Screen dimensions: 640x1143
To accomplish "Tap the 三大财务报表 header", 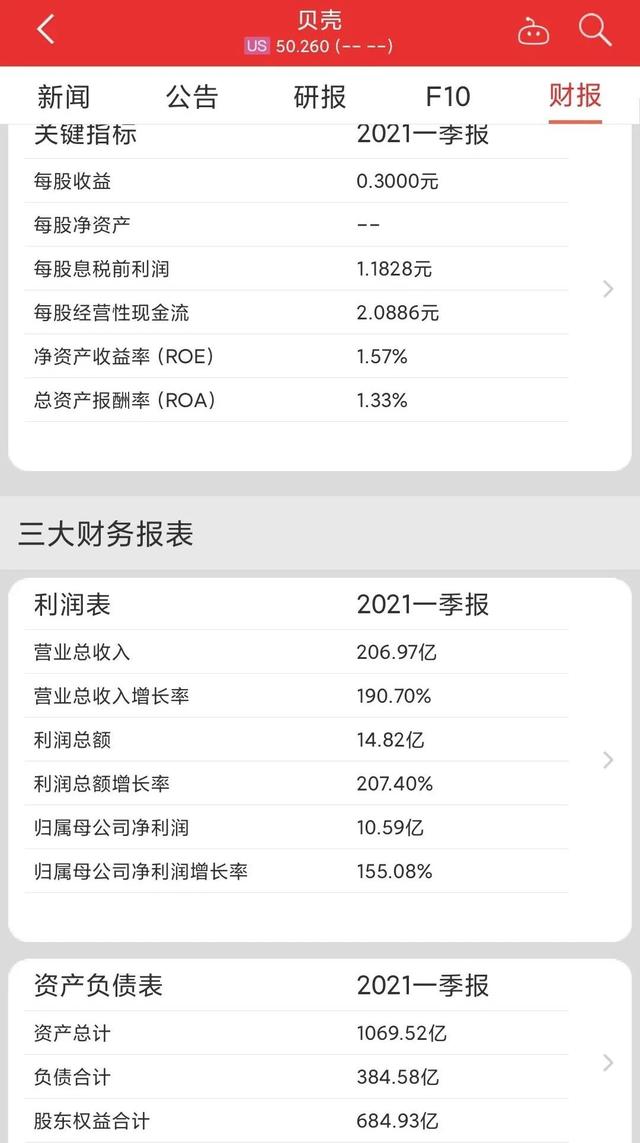I will tap(106, 534).
